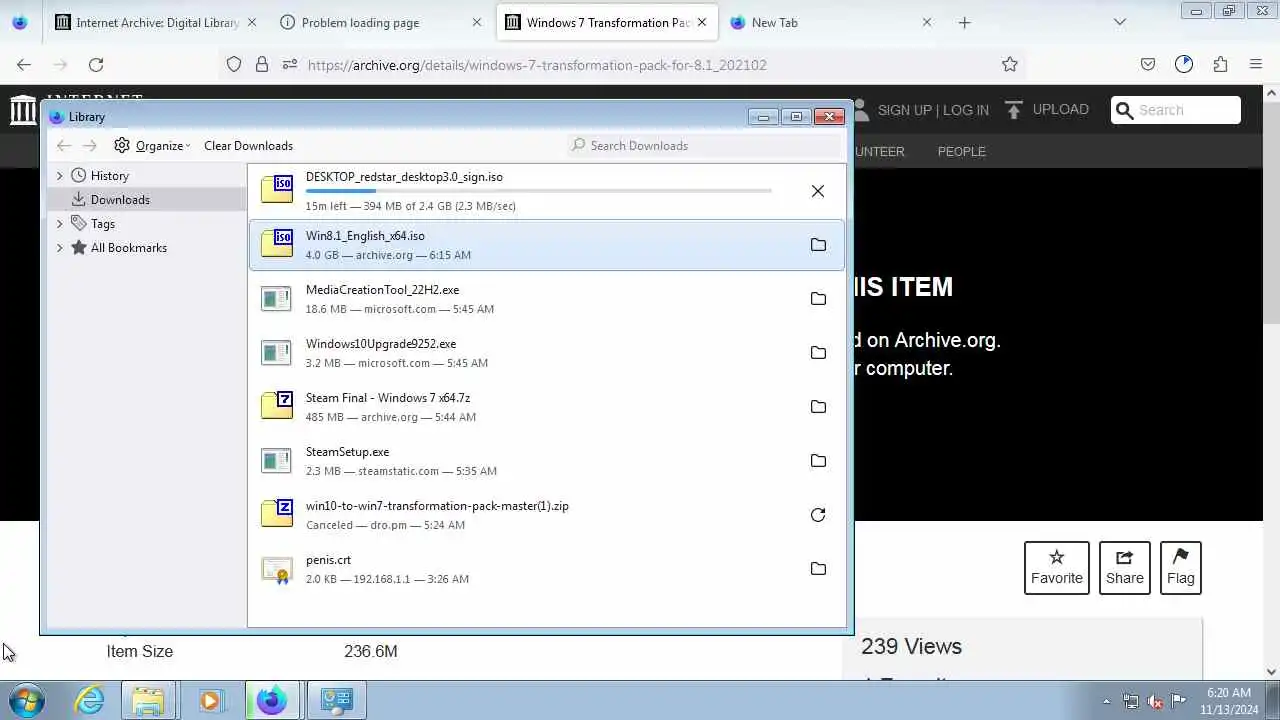Click the UPLOAD link on archive.org
Screen dimensions: 1280x720
point(1047,110)
